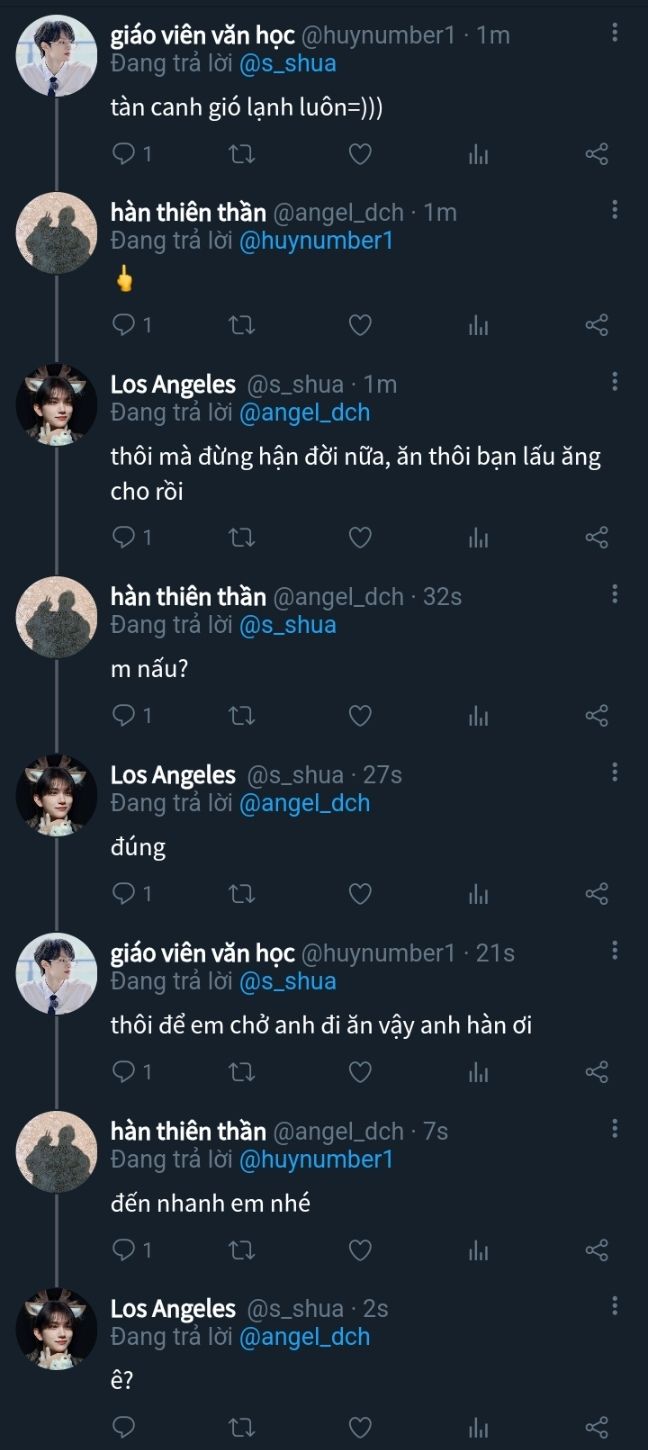Screen dimensions: 648x1450
Task: View analytics for the "đến nhanh em nhé" tweet
Action: coord(479,1250)
